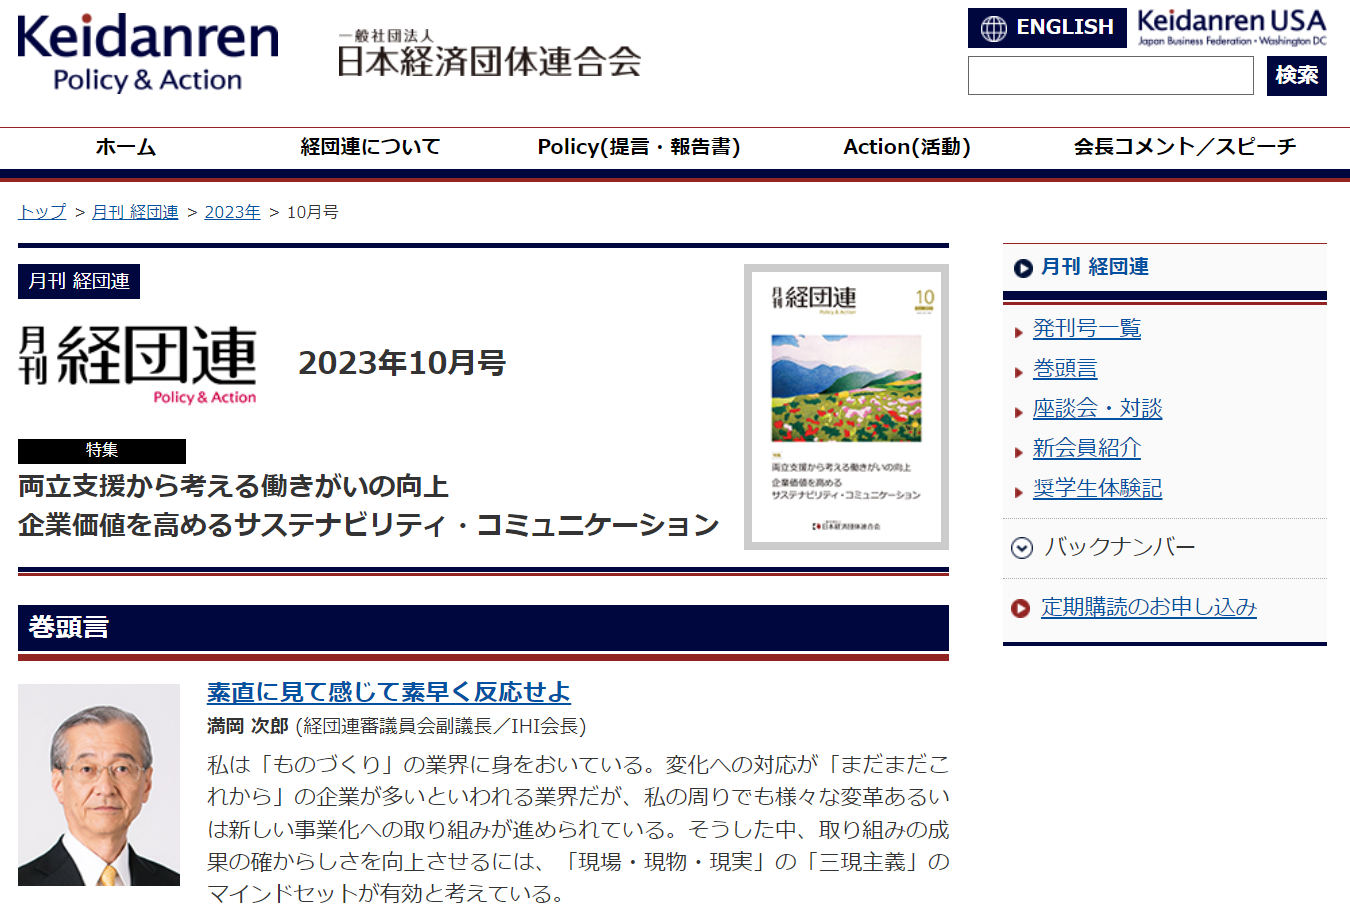Focus the site search input field
1350x922 pixels.
click(x=1110, y=76)
